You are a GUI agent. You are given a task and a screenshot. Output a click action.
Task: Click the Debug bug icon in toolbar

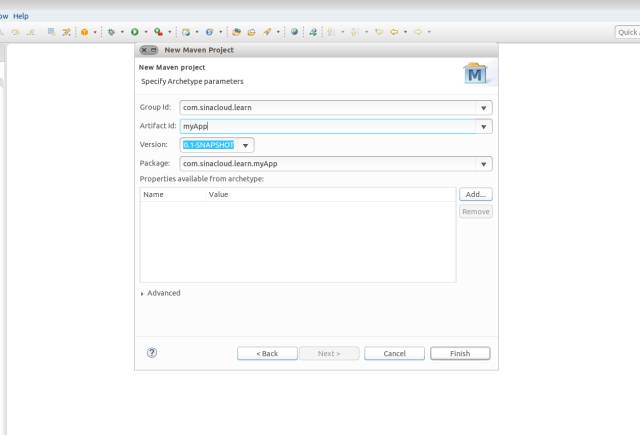click(x=111, y=32)
